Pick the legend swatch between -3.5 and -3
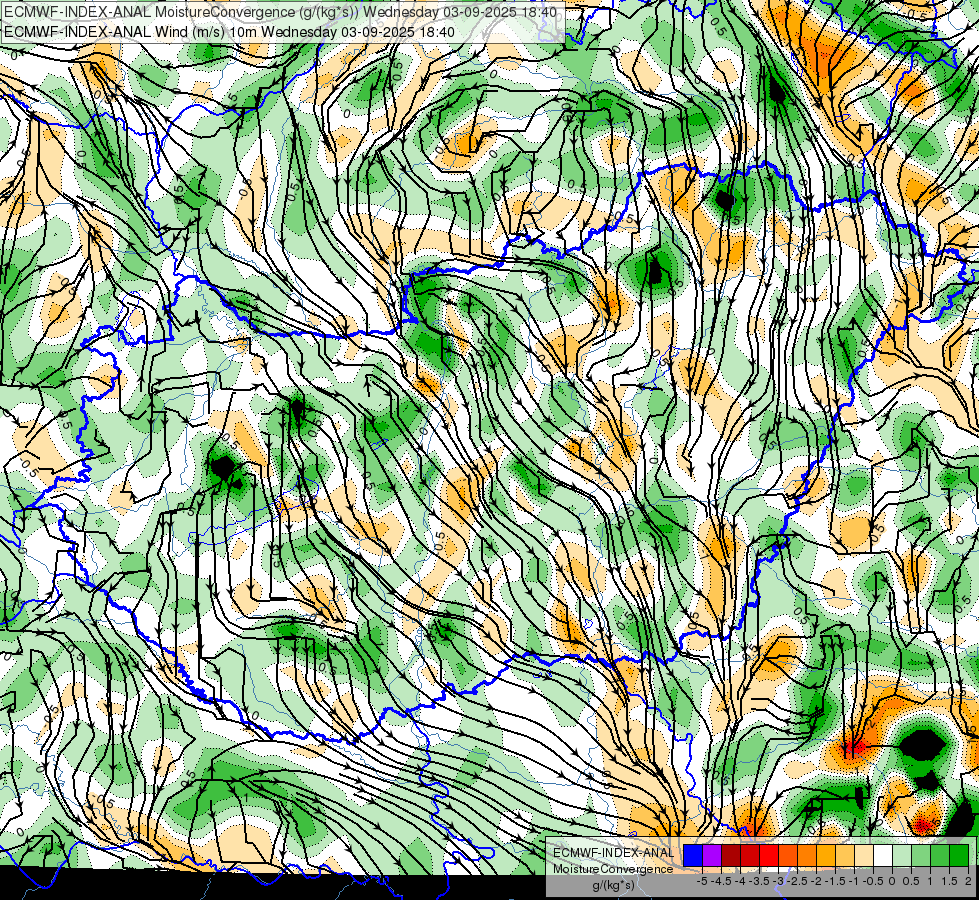 [769, 855]
